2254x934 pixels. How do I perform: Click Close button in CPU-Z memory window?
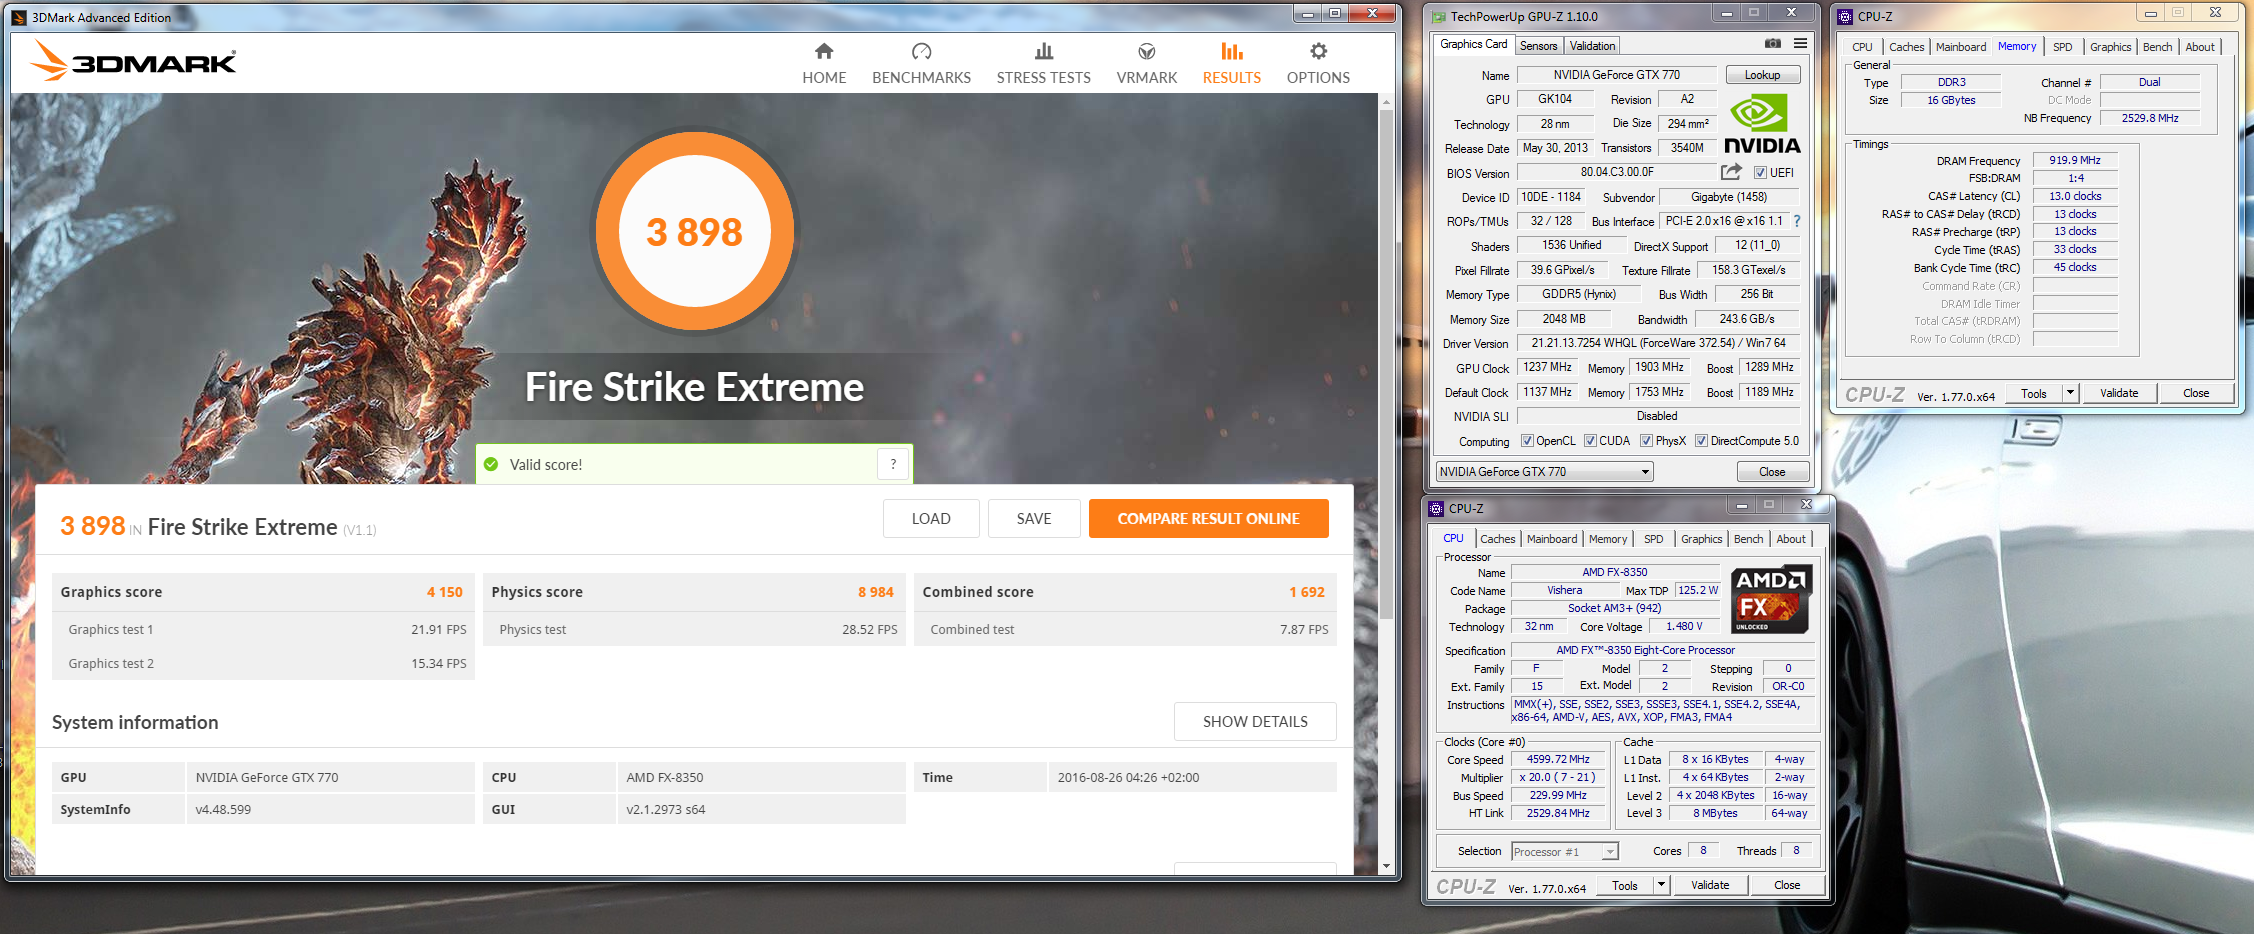pyautogui.click(x=2196, y=393)
